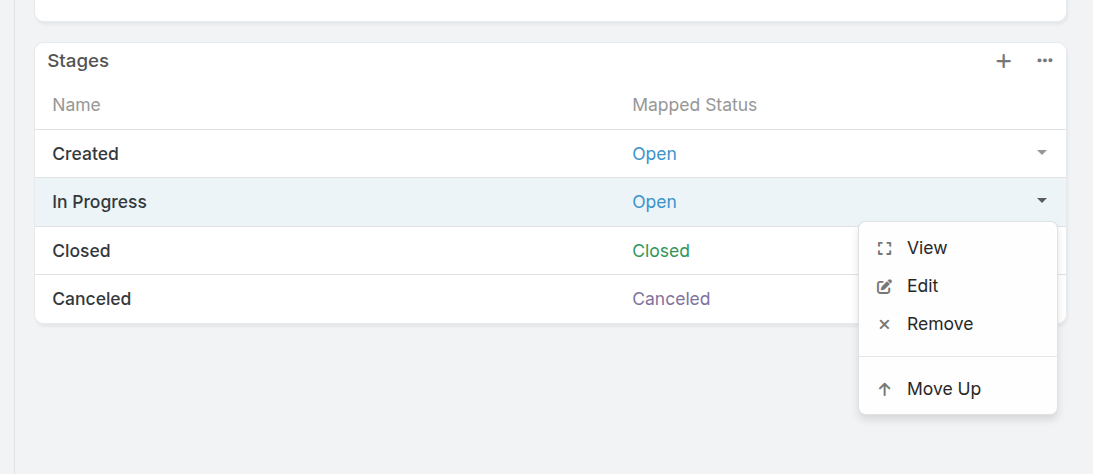
Task: Click the View expand icon in menu
Action: [885, 248]
